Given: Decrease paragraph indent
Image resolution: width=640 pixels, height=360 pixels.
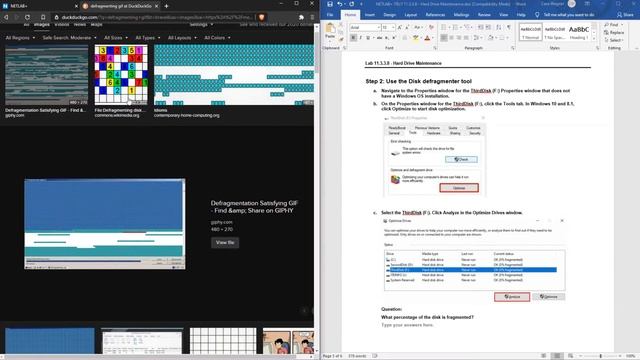Looking at the screenshot, I should (x=481, y=27).
